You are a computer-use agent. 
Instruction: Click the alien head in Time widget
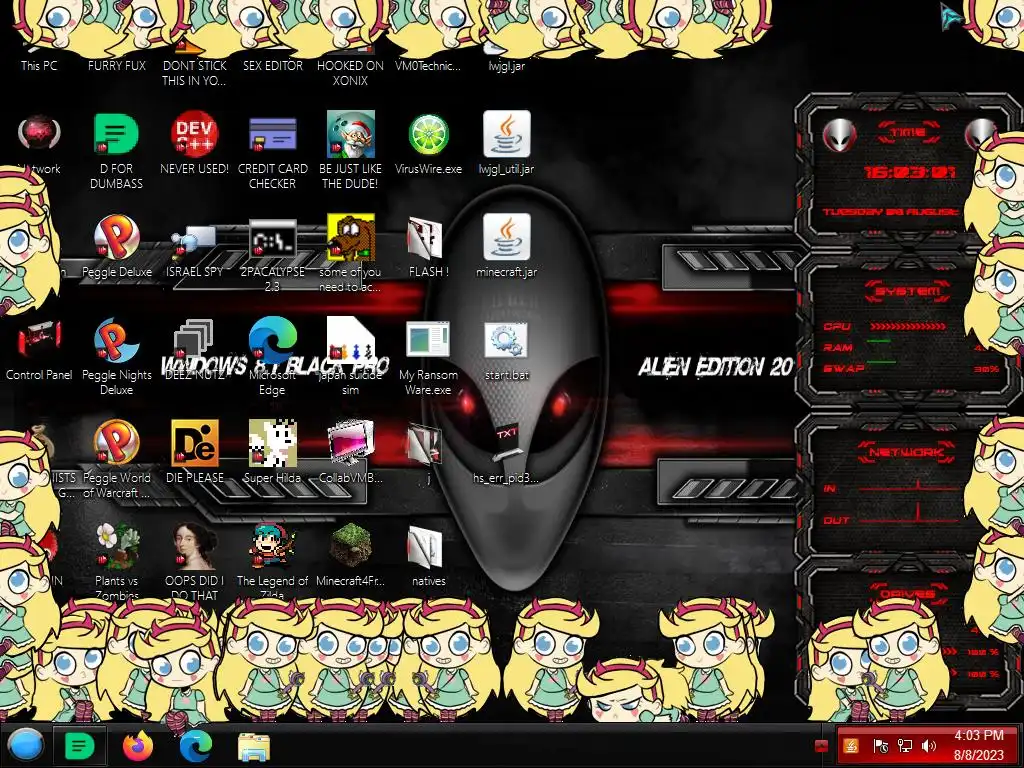[839, 135]
